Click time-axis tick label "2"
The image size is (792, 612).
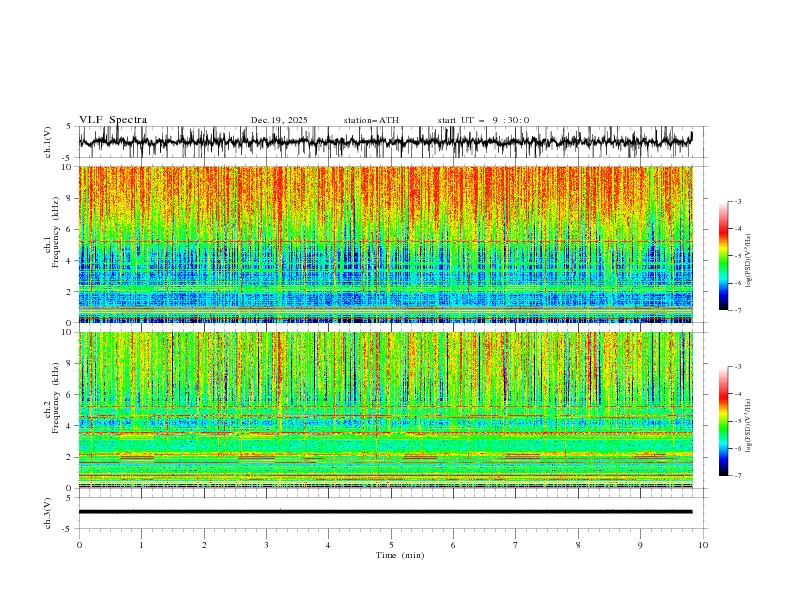(204, 545)
